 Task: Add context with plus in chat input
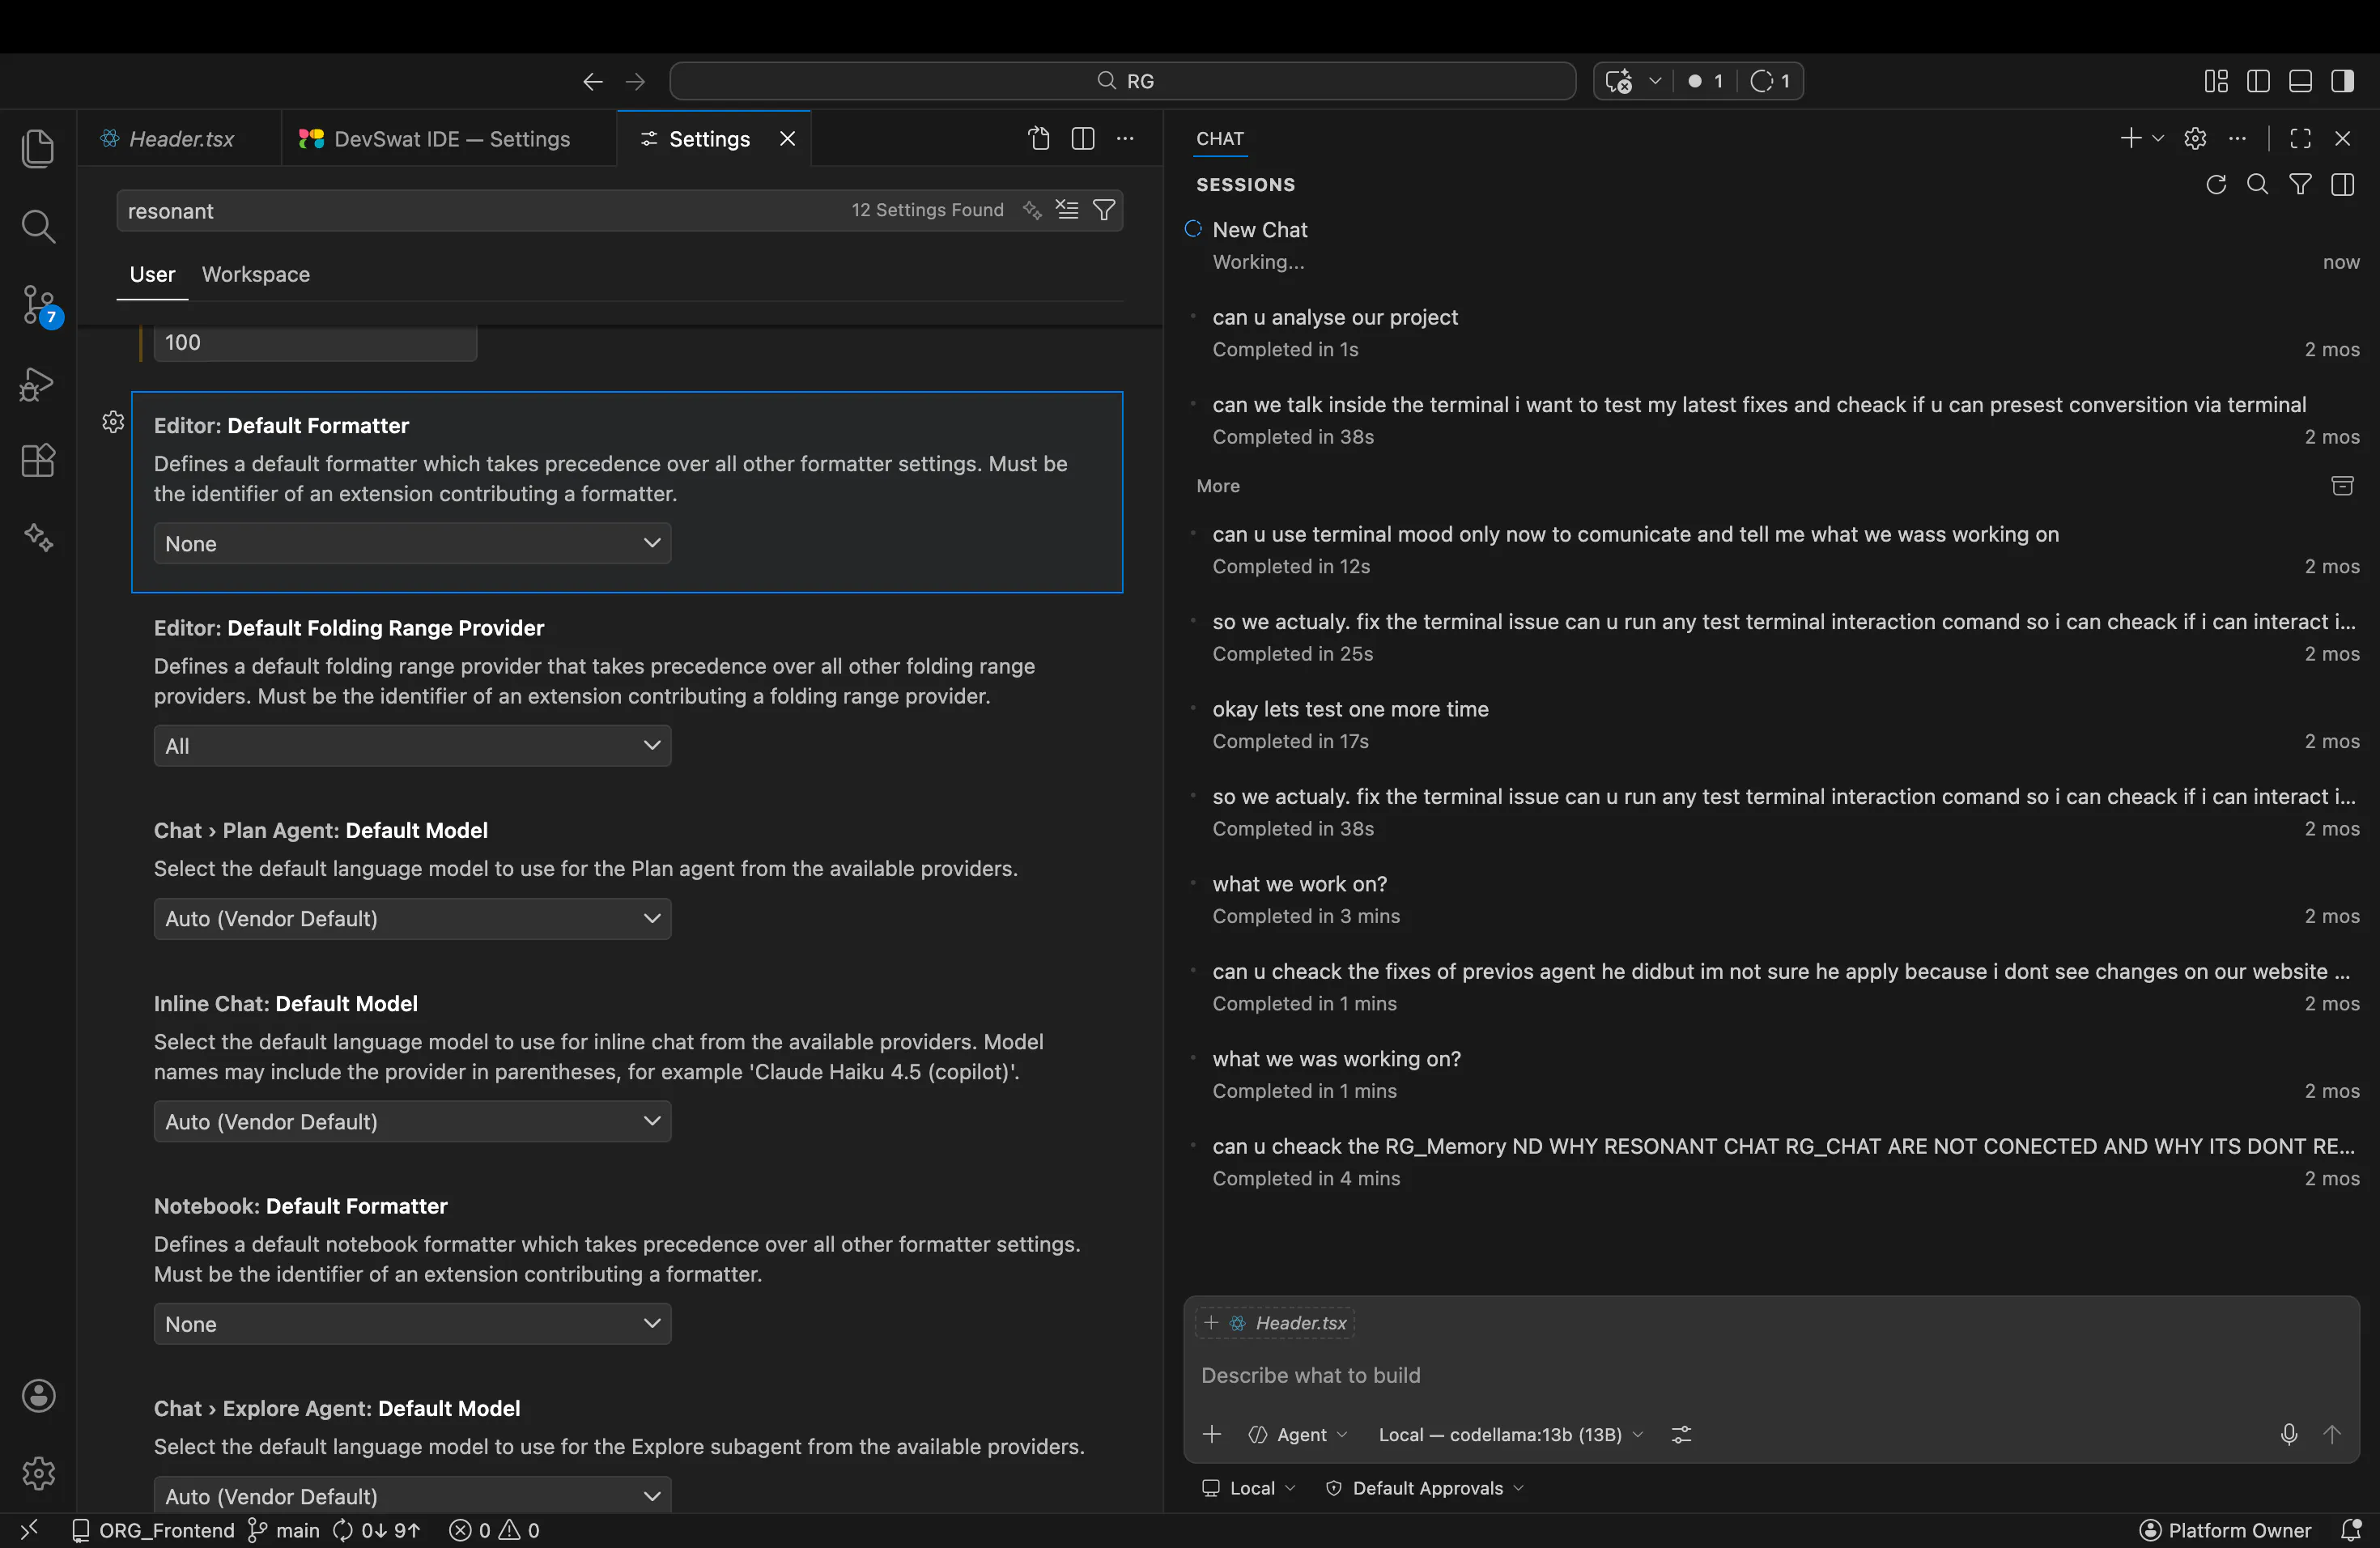(x=1212, y=1434)
